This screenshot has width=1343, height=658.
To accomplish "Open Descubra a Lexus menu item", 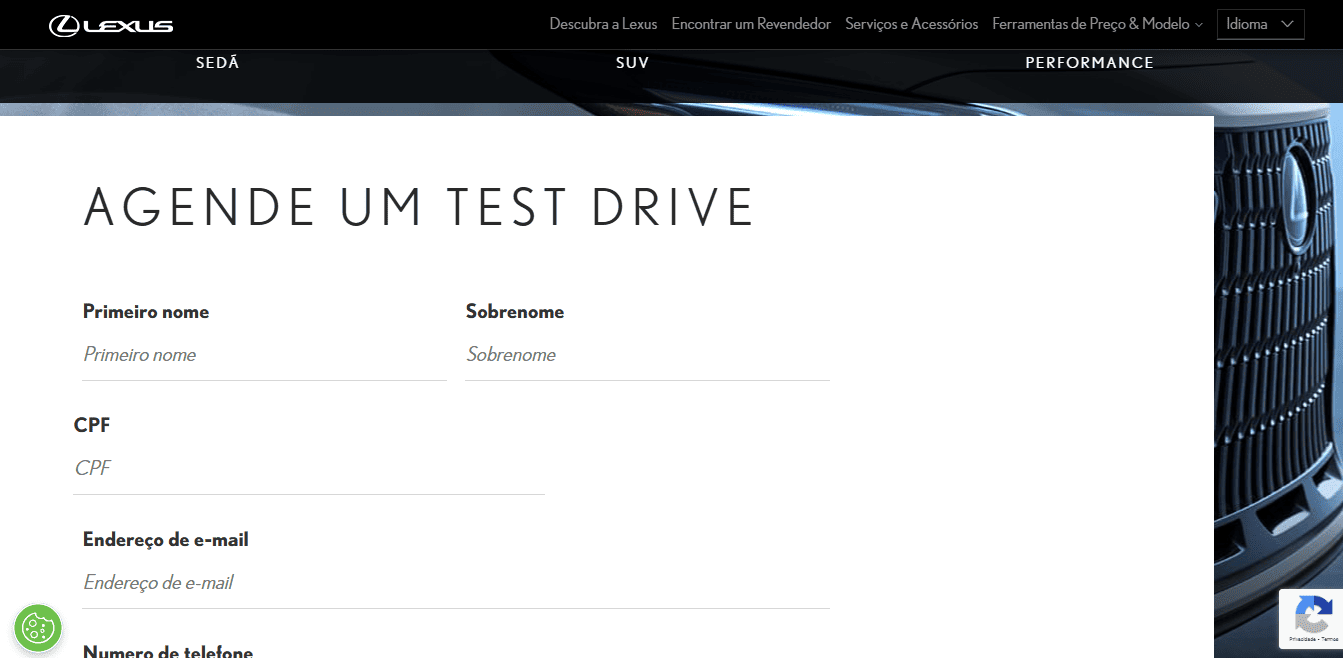I will tap(603, 24).
